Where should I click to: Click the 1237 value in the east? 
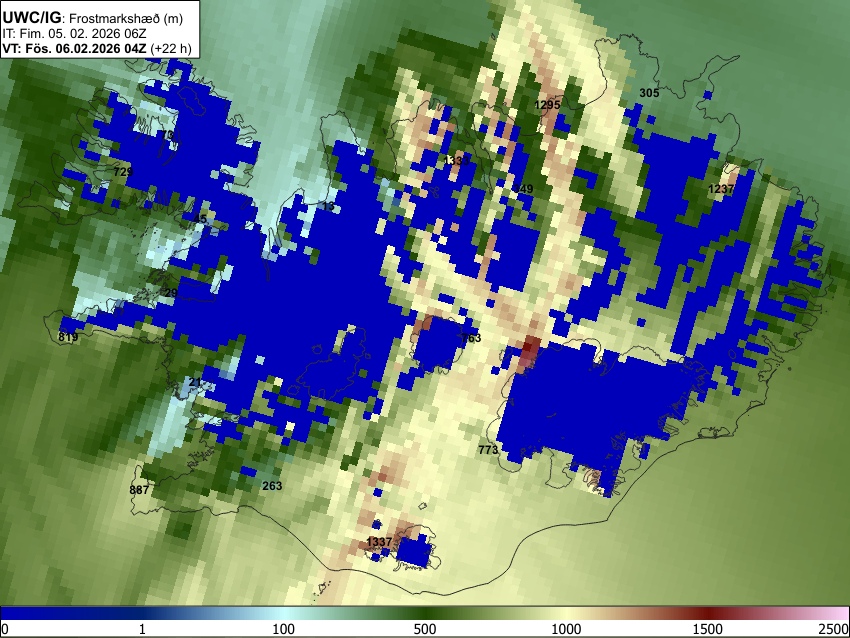click(722, 189)
